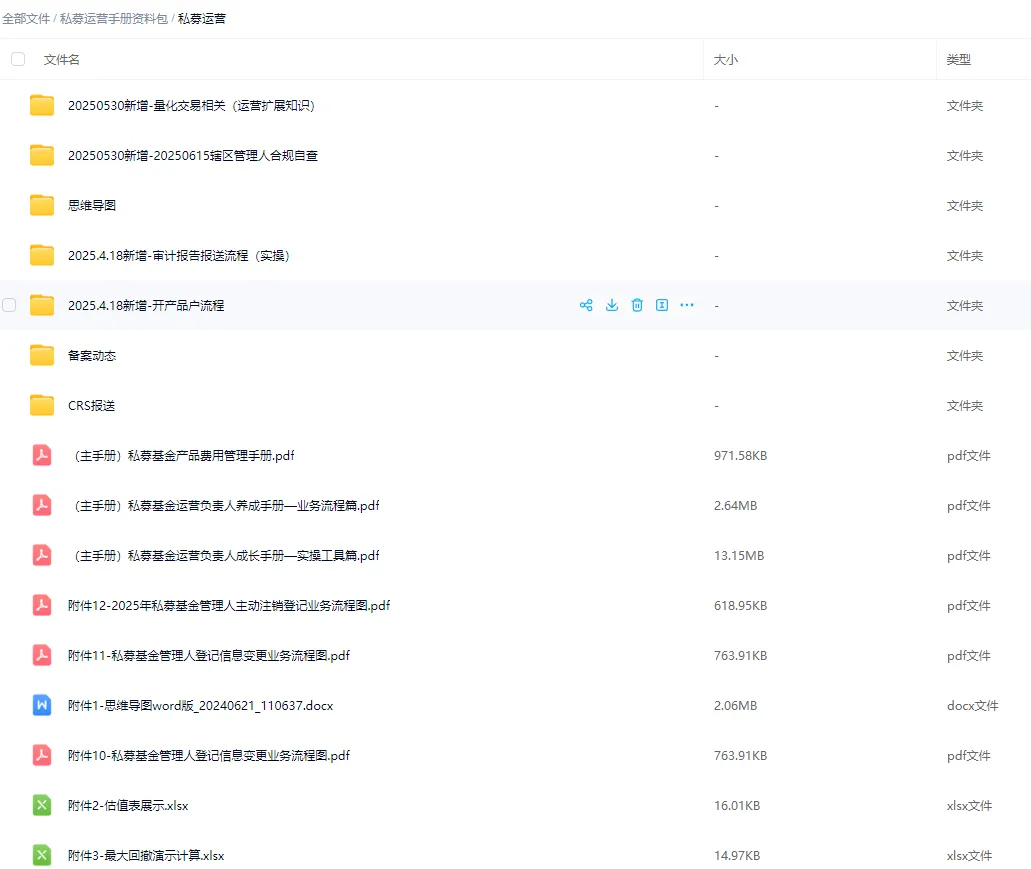
Task: Check the checkbox for 开产品户流程 row
Action: click(9, 305)
